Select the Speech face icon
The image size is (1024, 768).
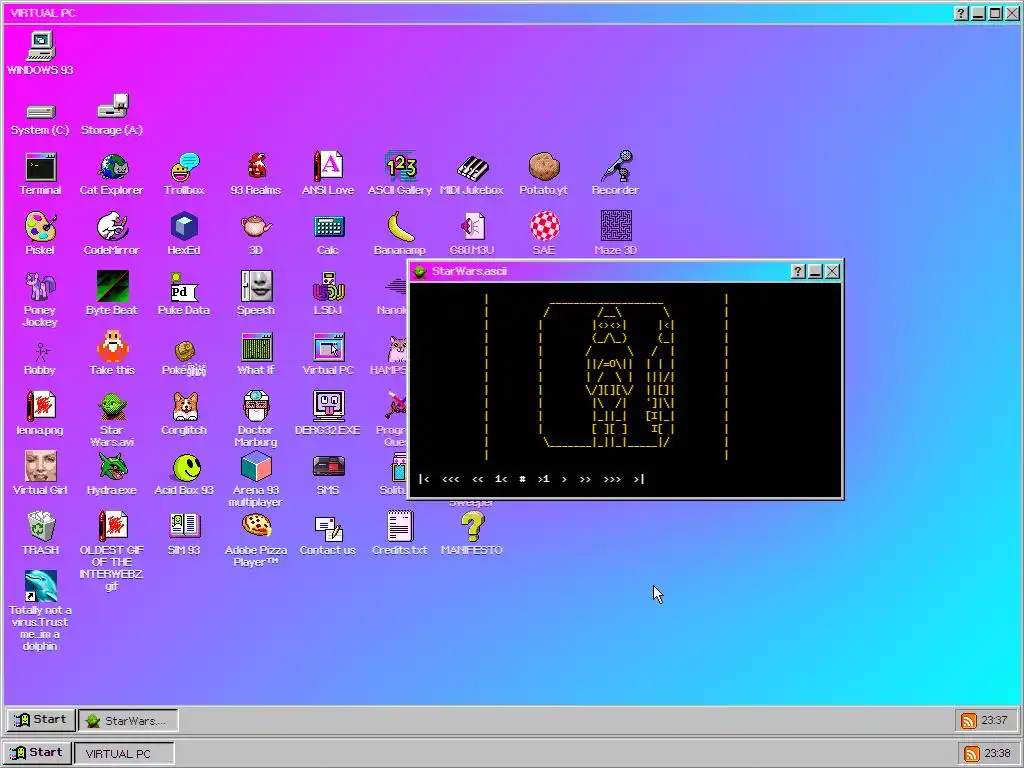pos(256,287)
